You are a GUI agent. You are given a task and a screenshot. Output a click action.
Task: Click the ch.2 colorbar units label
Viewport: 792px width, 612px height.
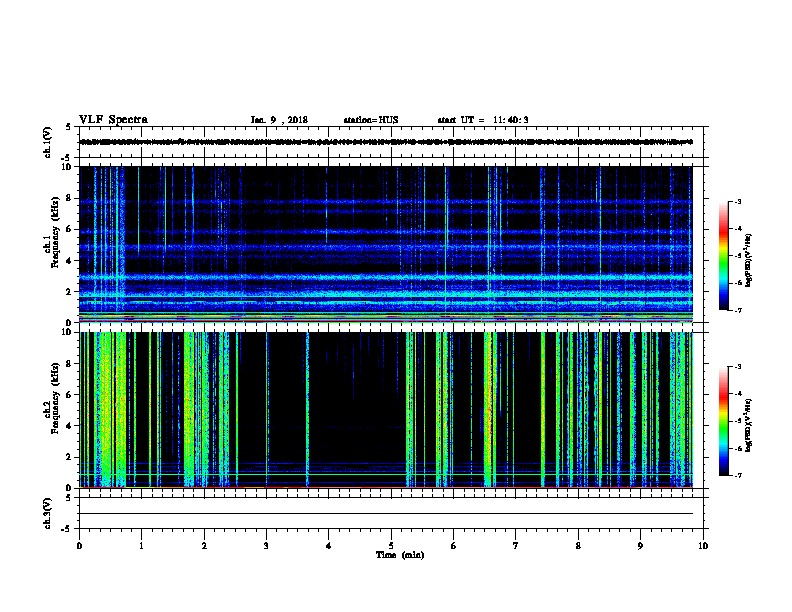pos(749,425)
